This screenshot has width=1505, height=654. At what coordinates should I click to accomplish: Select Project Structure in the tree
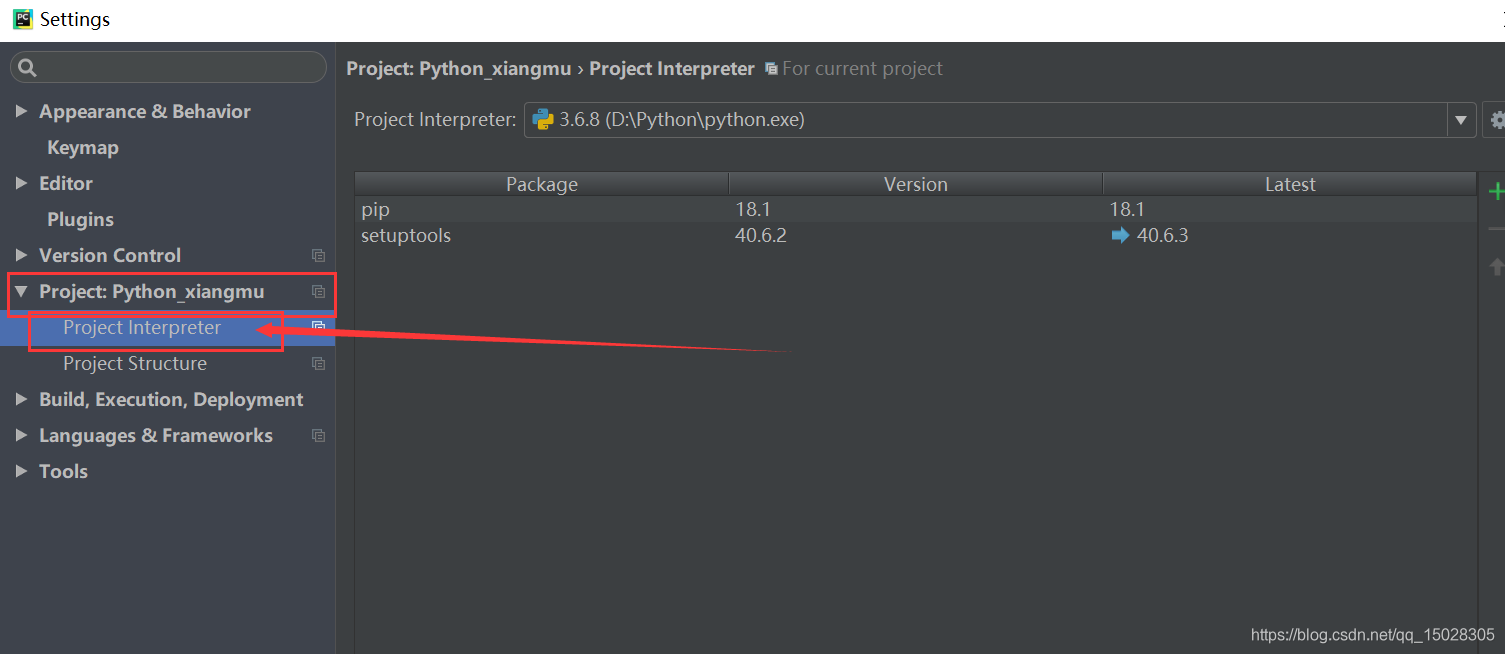135,363
